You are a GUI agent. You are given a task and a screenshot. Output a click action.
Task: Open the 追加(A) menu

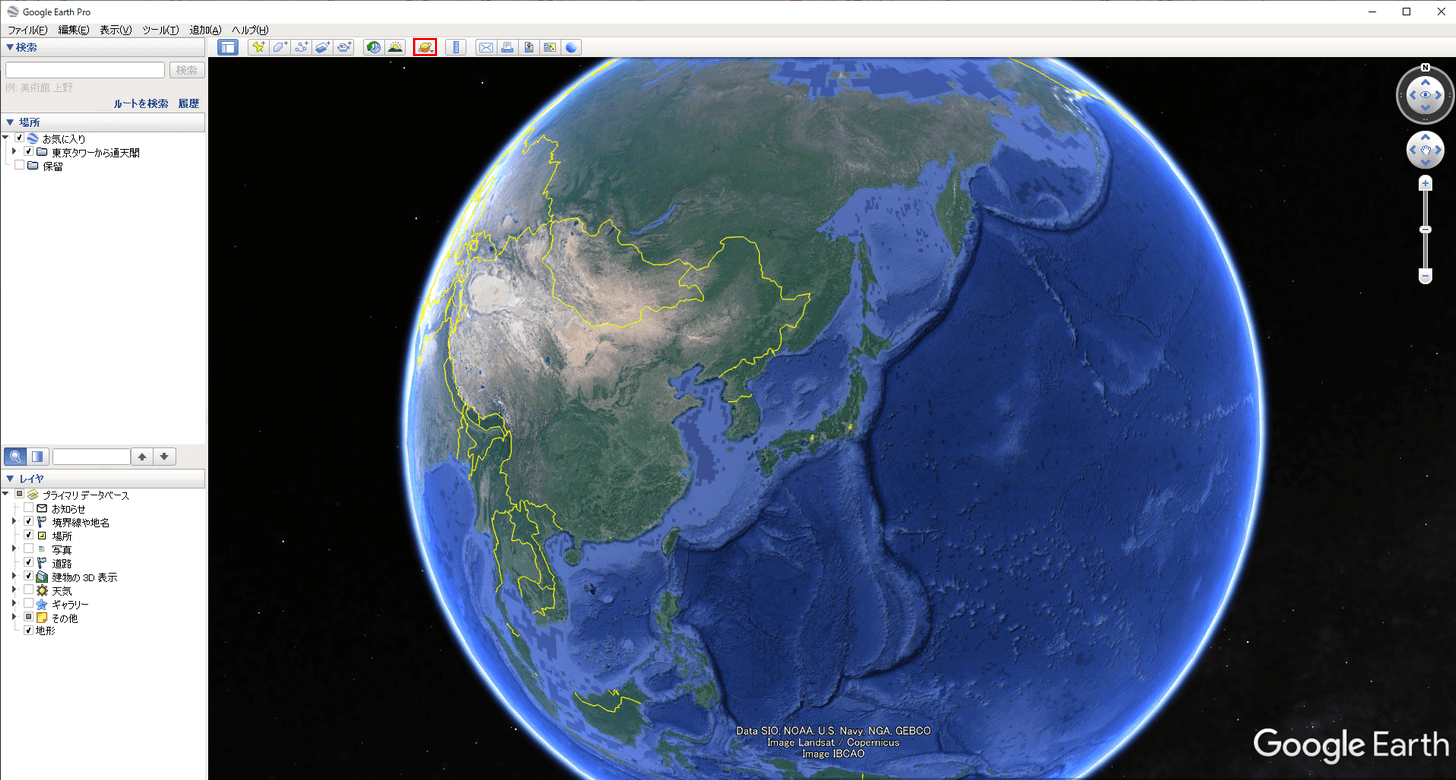[x=205, y=30]
